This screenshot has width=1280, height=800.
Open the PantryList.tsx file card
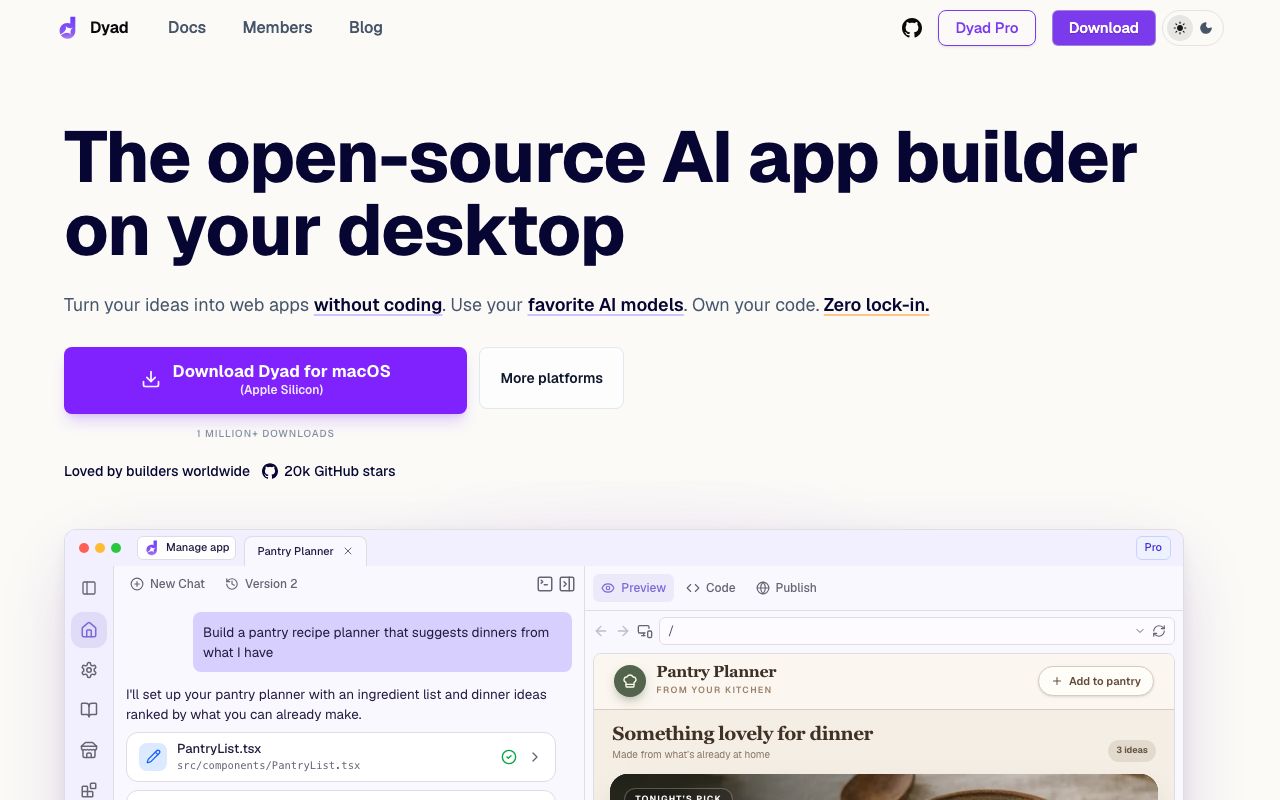point(340,757)
